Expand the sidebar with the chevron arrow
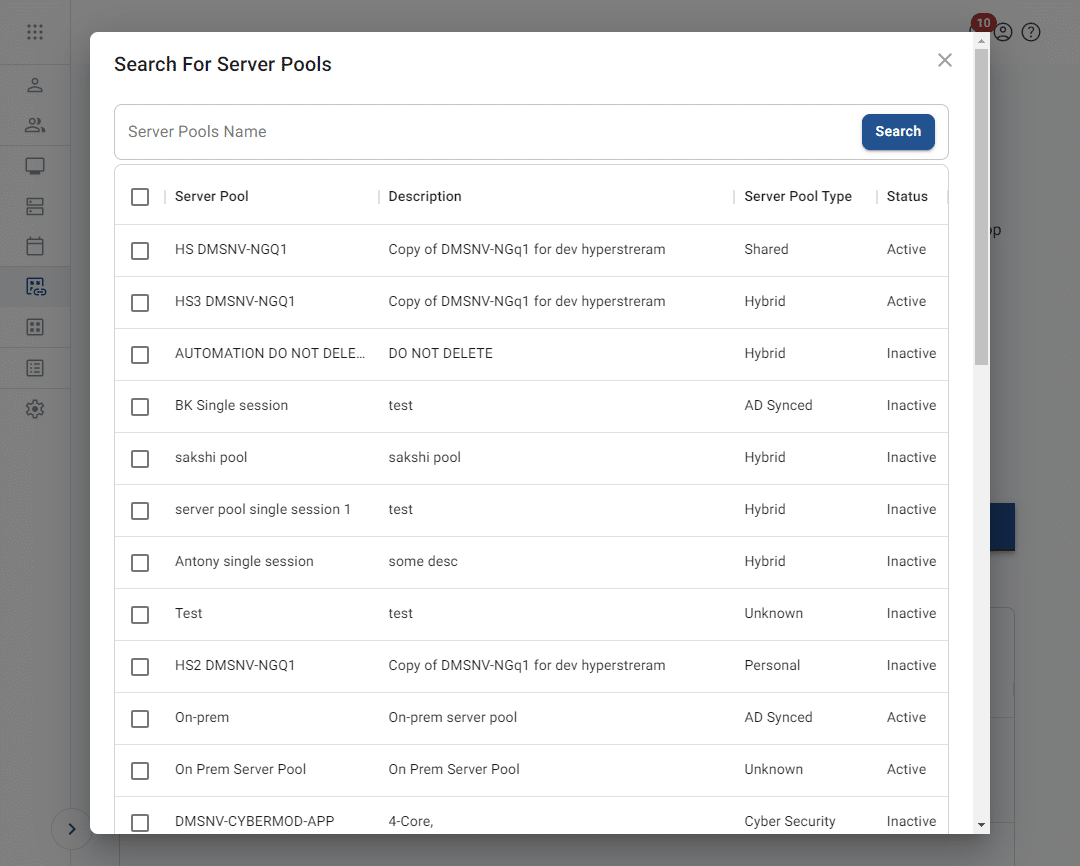 pyautogui.click(x=71, y=828)
